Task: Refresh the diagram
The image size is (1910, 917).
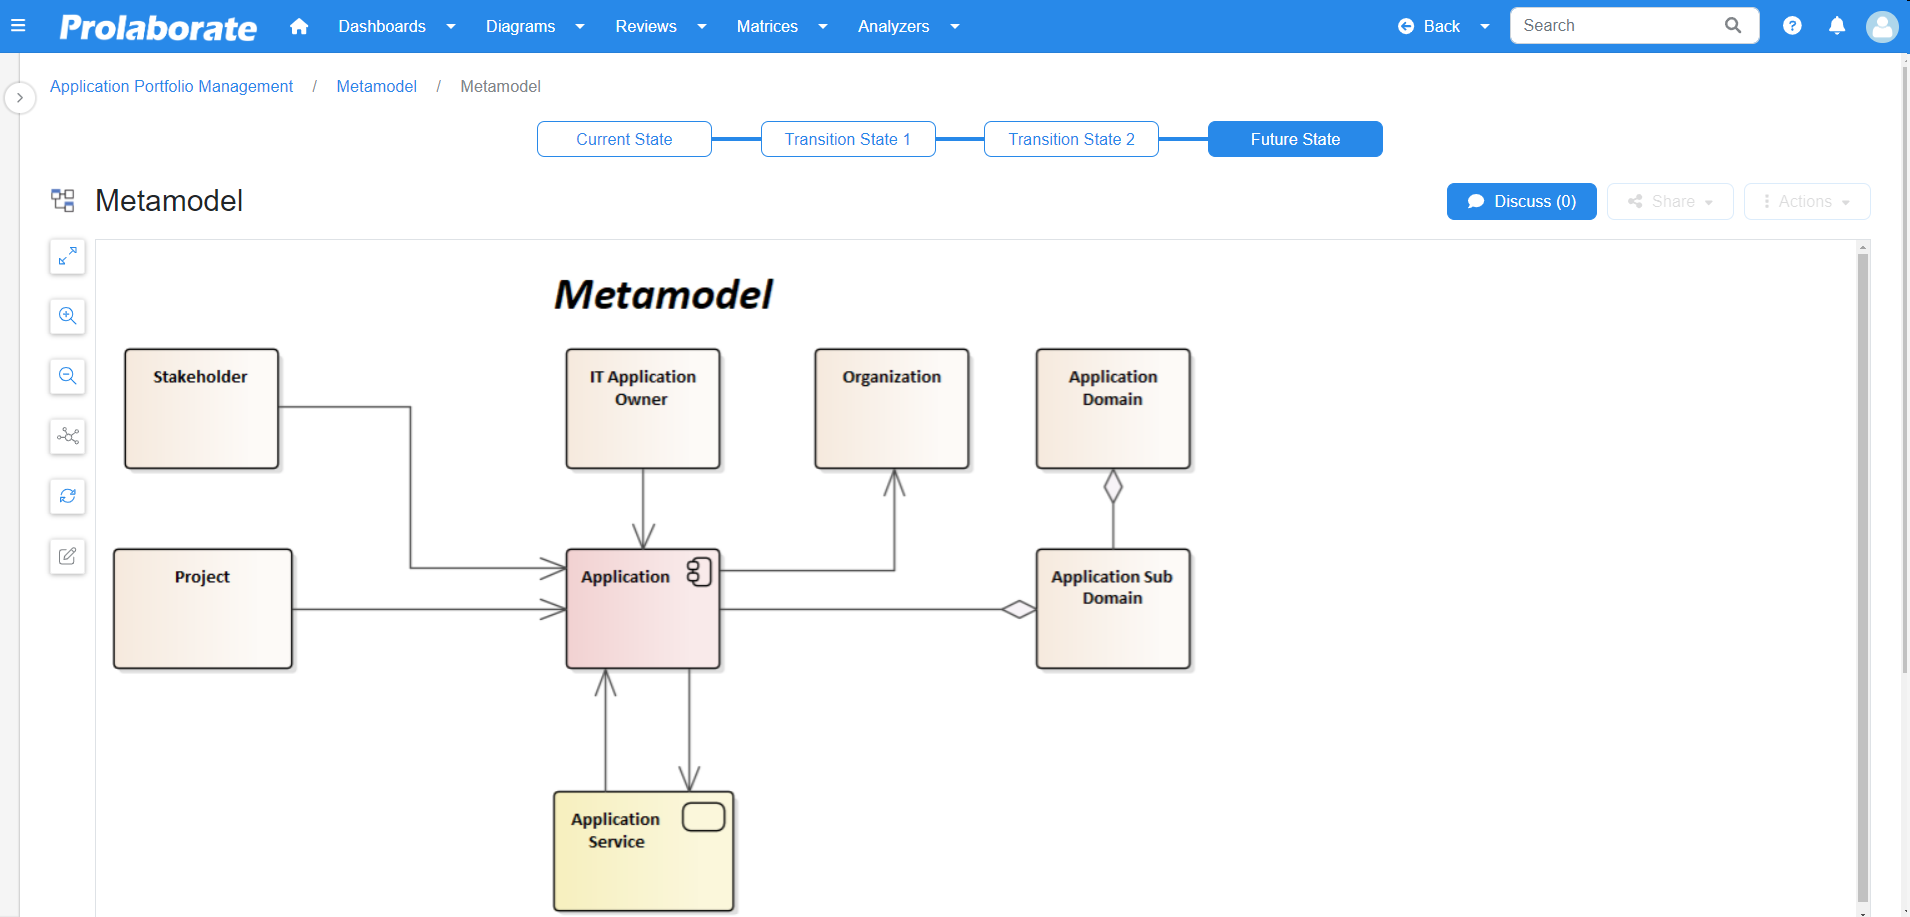Action: 67,497
